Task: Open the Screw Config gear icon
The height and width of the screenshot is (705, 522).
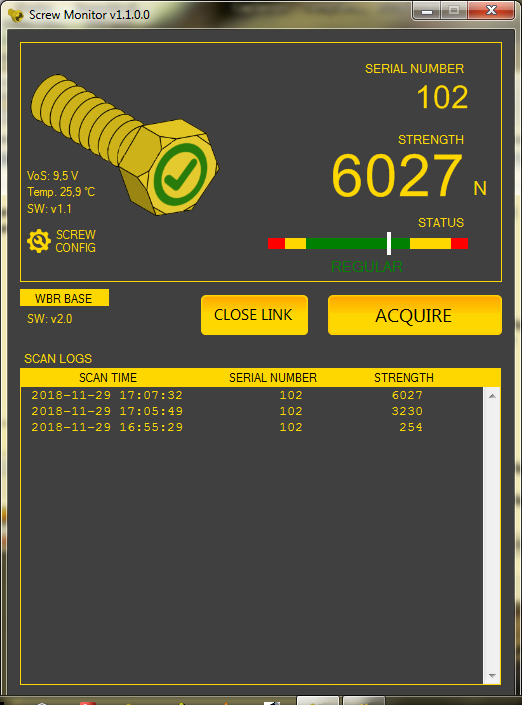Action: tap(39, 241)
